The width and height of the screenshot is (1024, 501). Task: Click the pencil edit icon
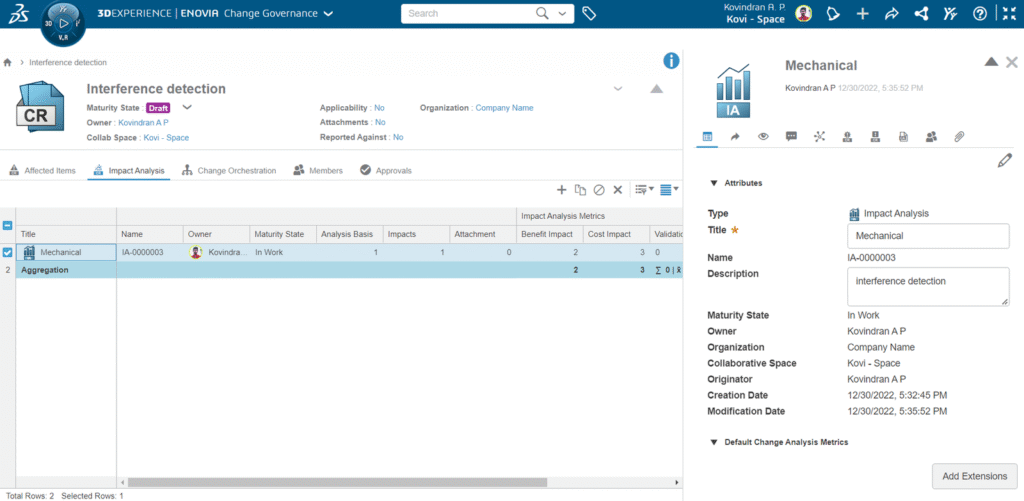(1004, 160)
